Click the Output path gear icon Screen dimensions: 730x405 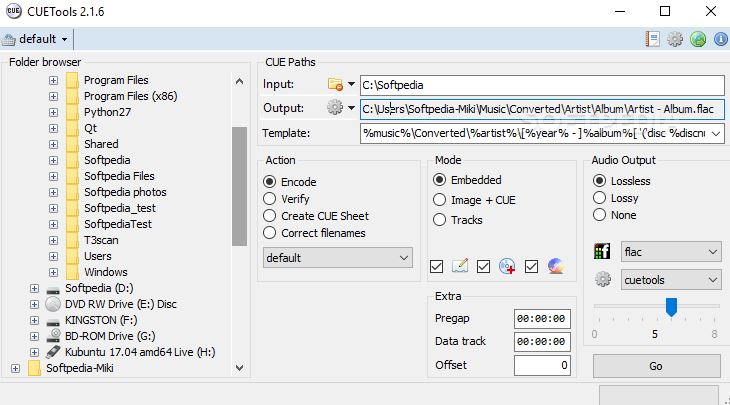(x=335, y=108)
